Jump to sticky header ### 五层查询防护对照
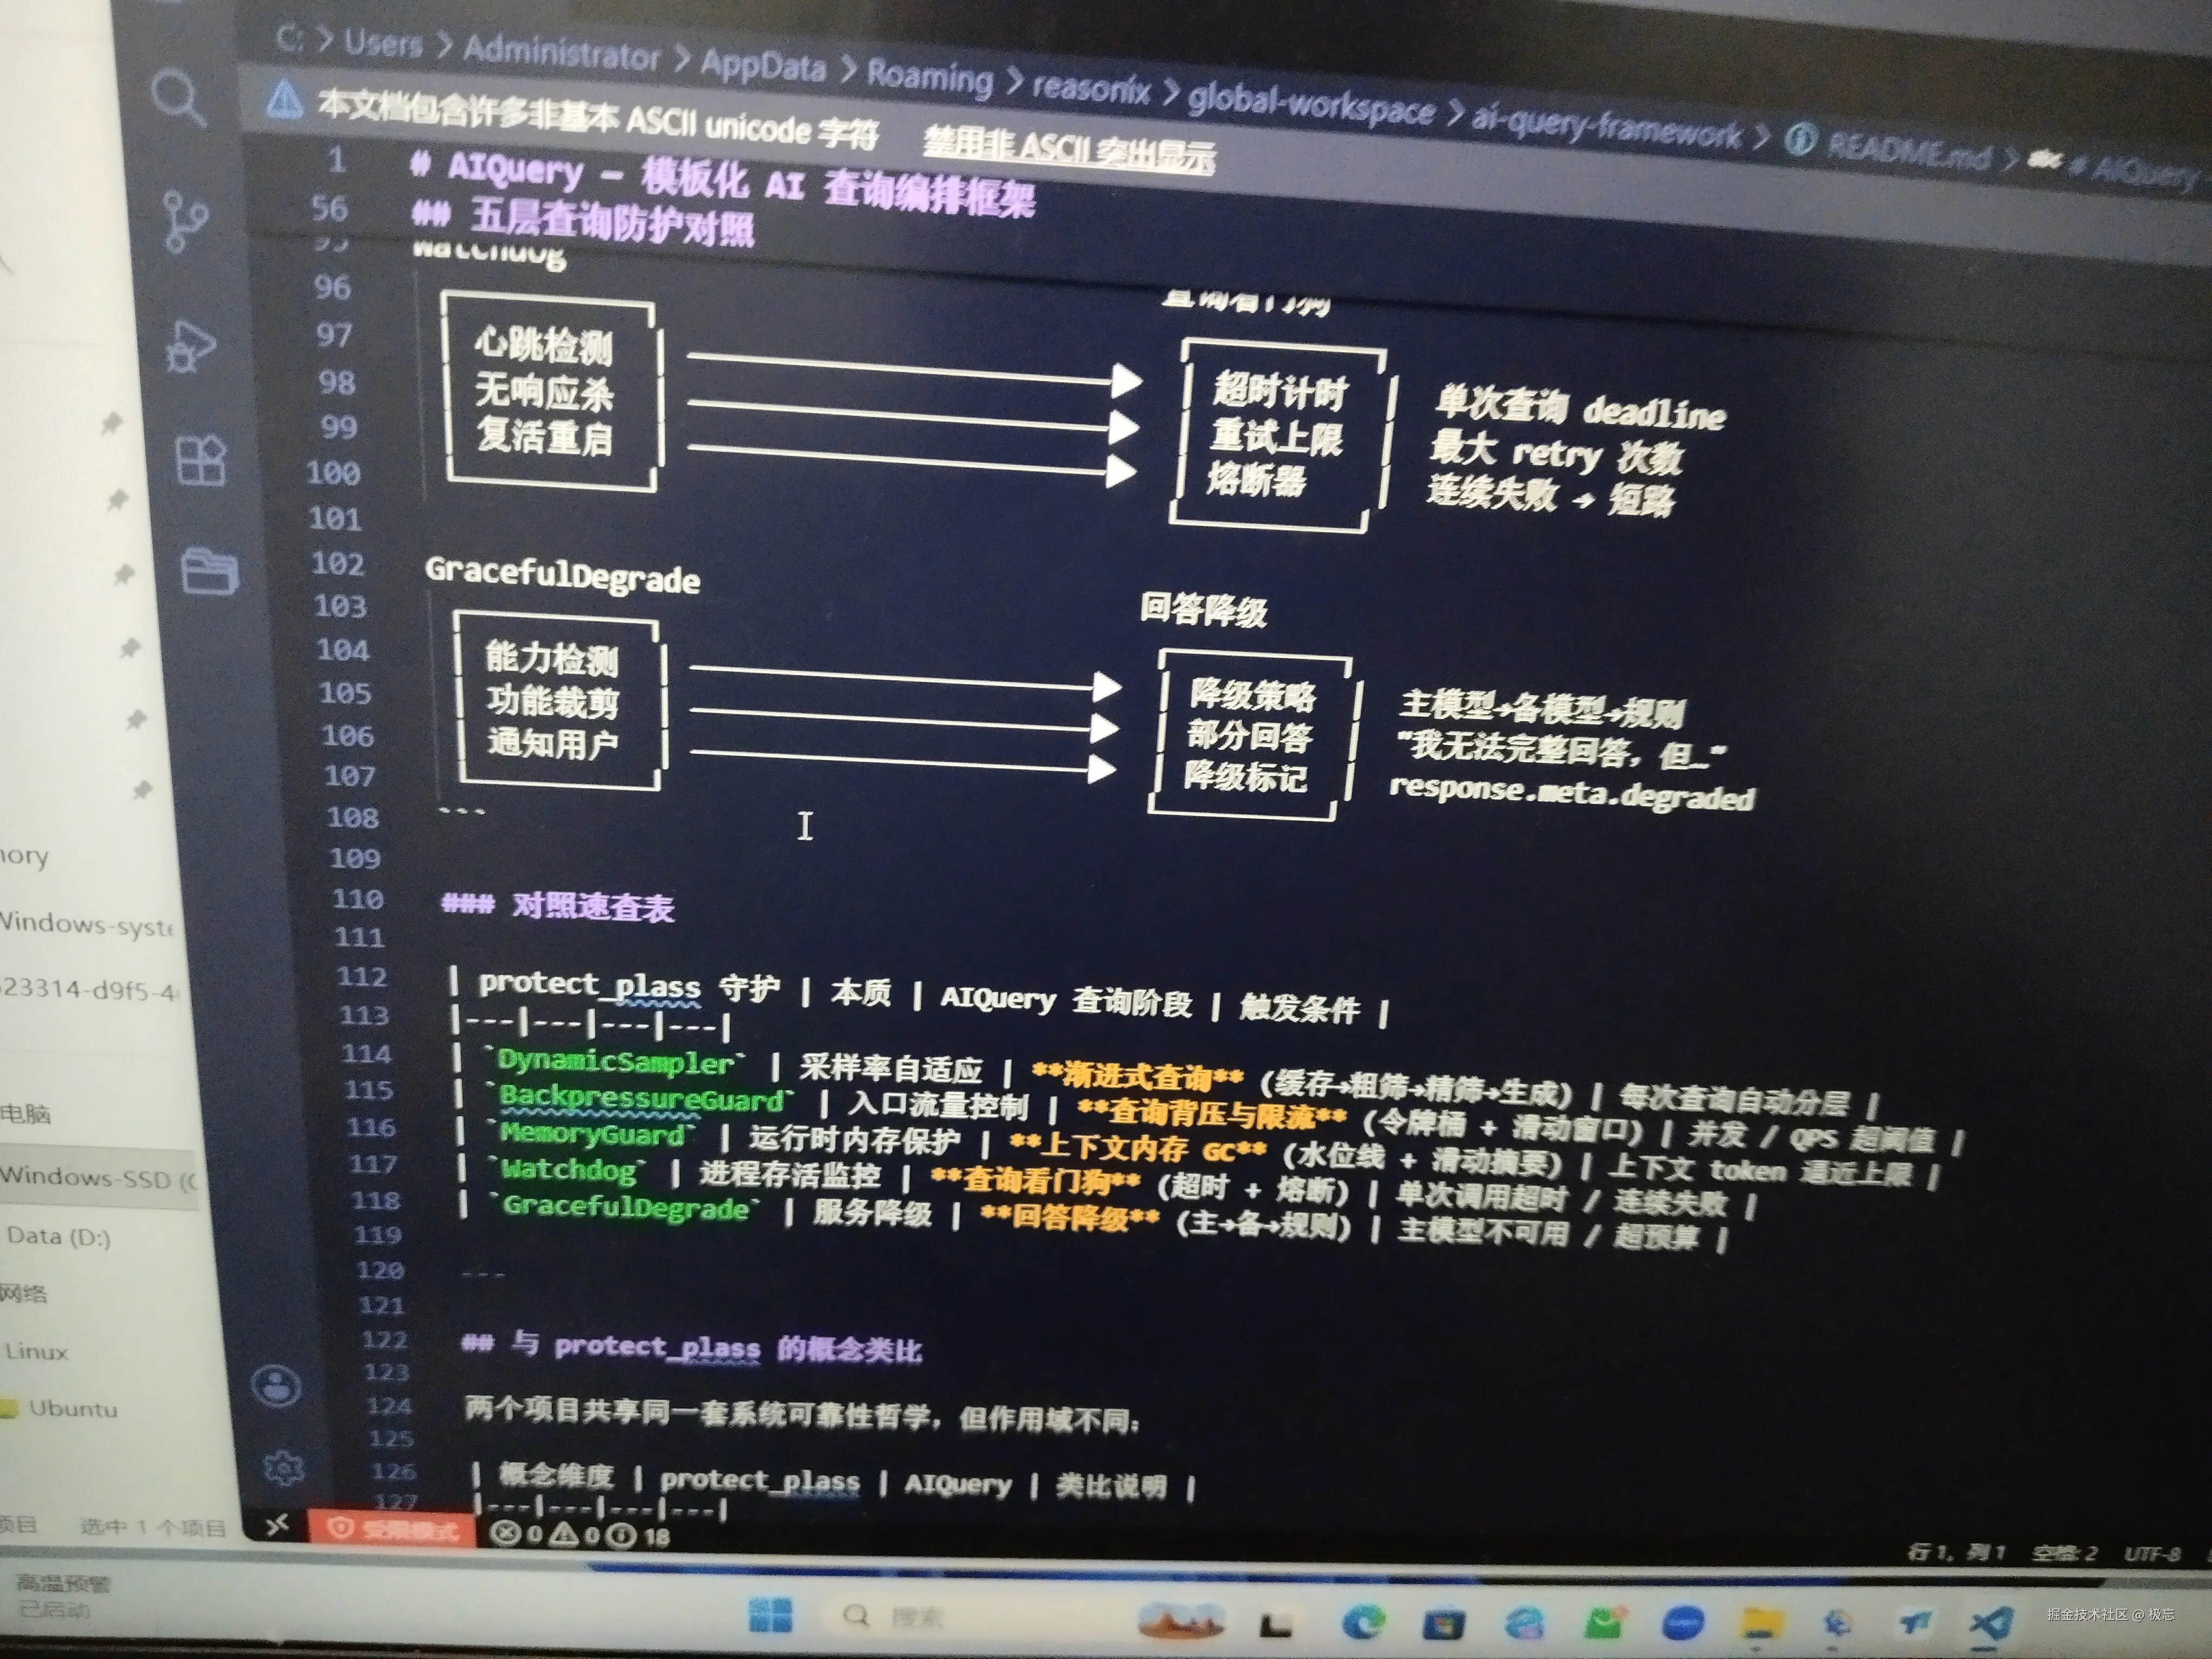 [583, 221]
